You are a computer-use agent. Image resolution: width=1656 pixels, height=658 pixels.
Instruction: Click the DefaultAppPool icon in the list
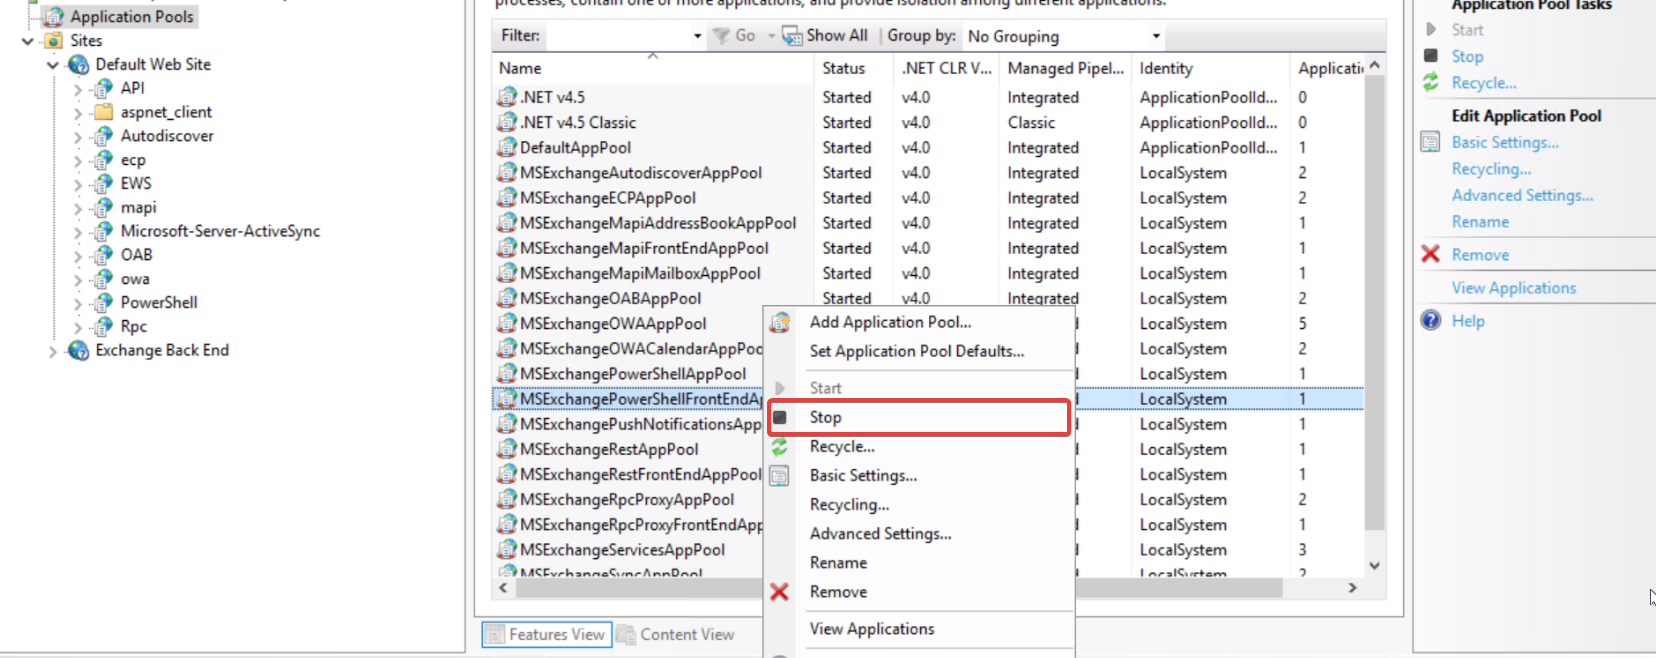click(x=507, y=148)
